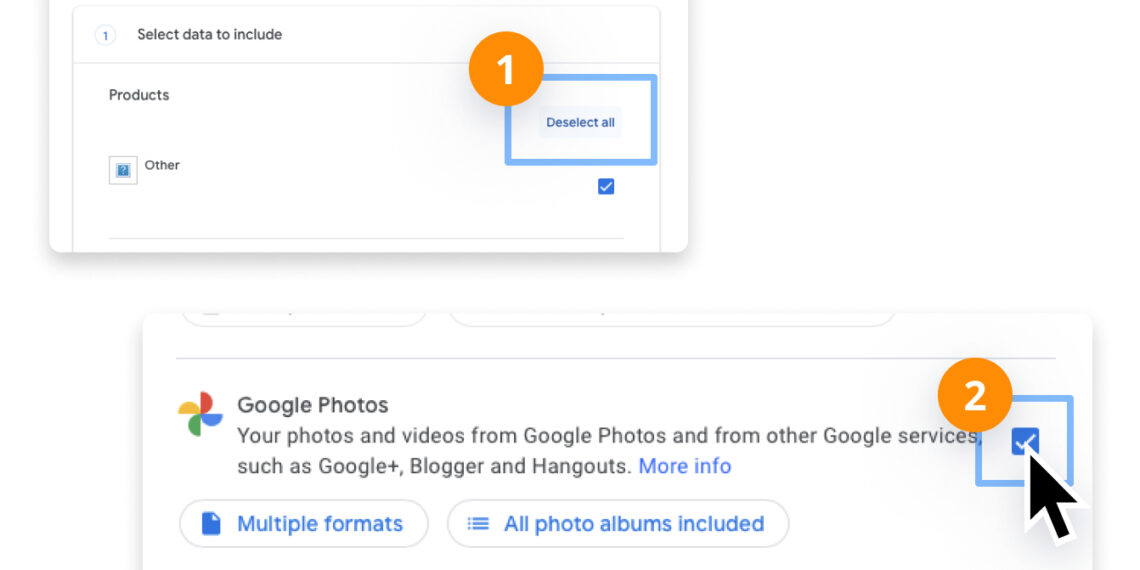Toggle the Google Photos checkbox
Screen dimensions: 1140x570
[1024, 441]
